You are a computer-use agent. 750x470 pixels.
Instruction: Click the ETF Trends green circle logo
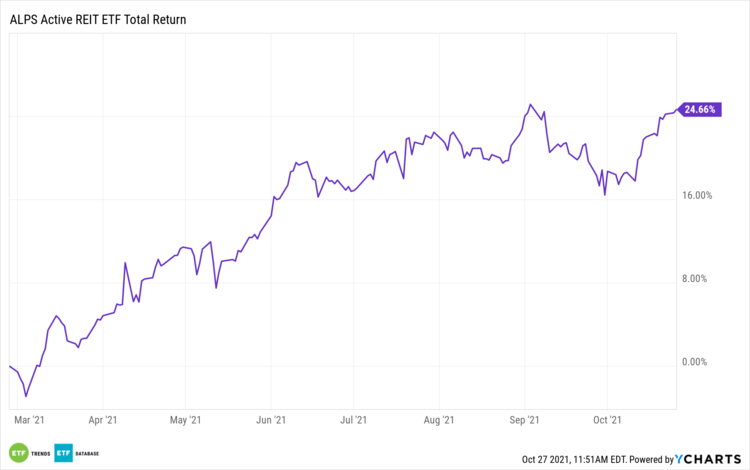[x=18, y=451]
